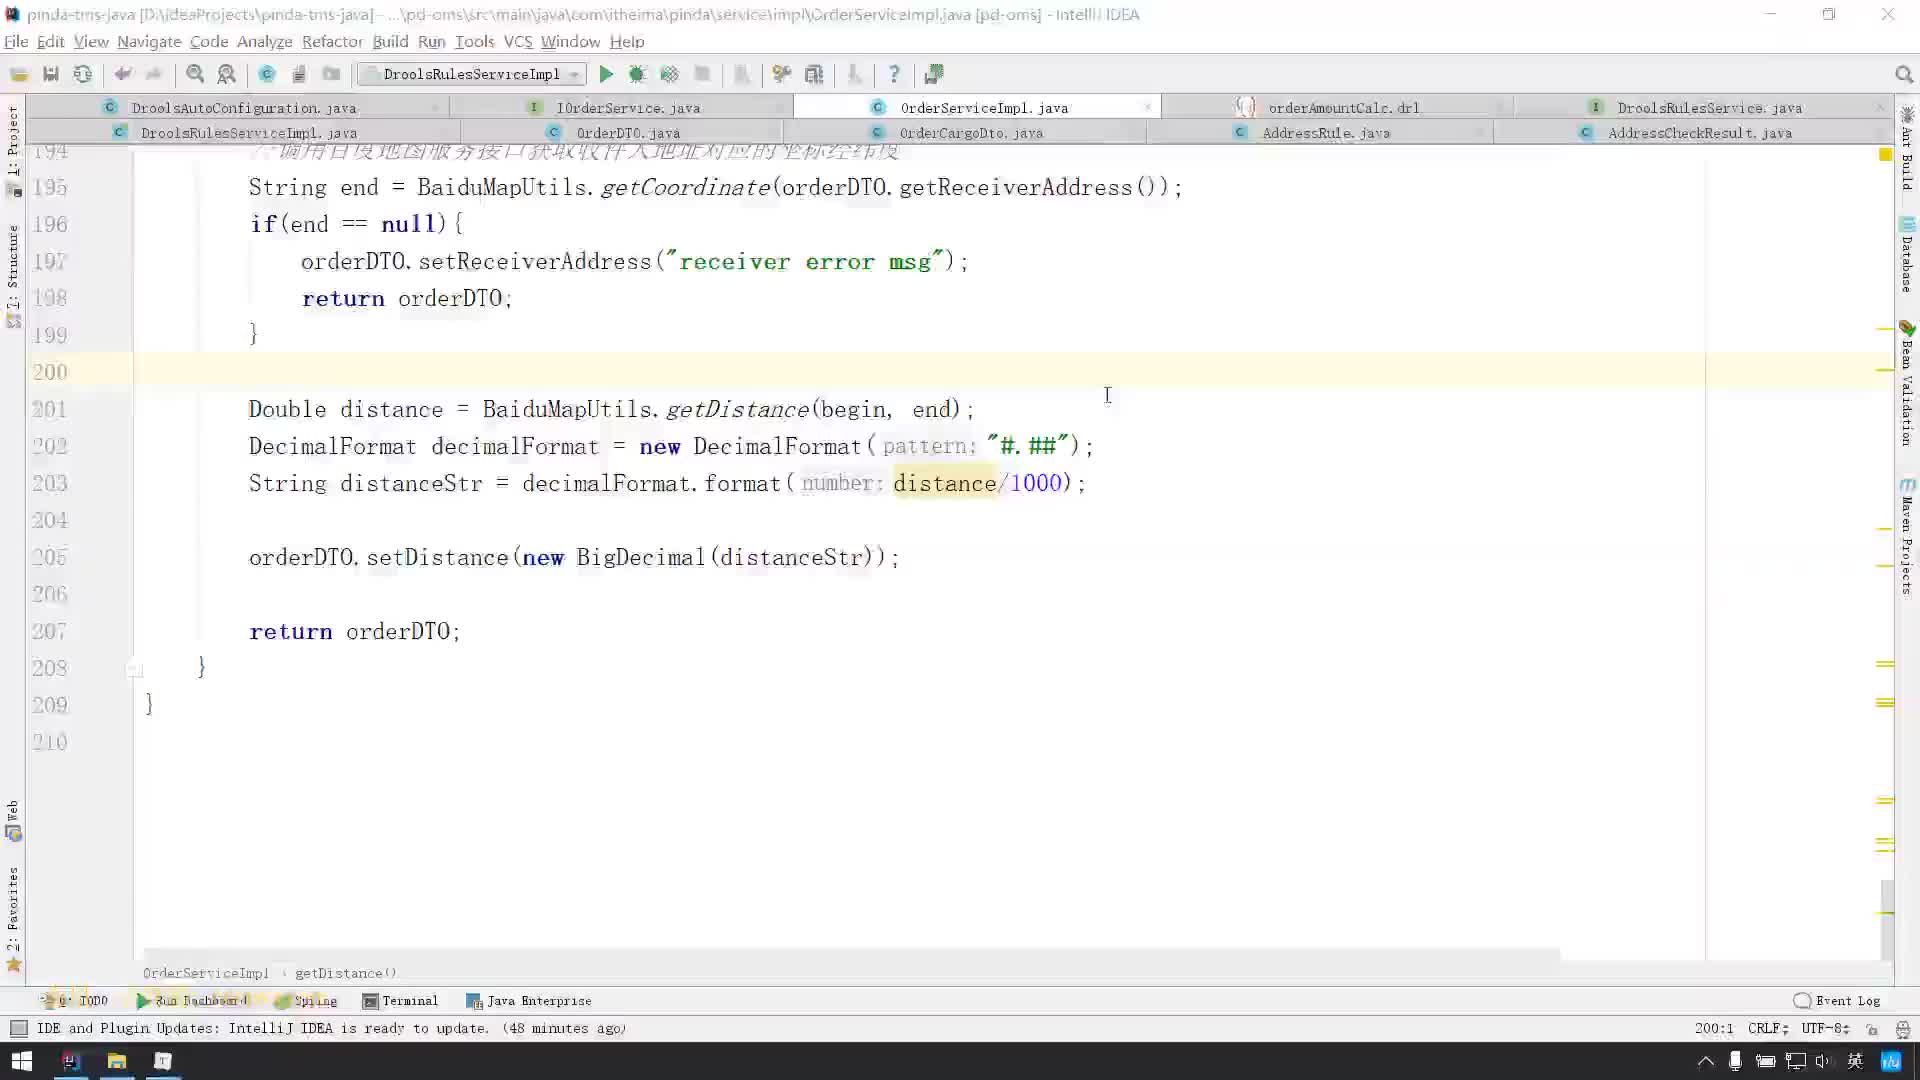Open the VCS menu
This screenshot has height=1080, width=1920.
click(518, 41)
